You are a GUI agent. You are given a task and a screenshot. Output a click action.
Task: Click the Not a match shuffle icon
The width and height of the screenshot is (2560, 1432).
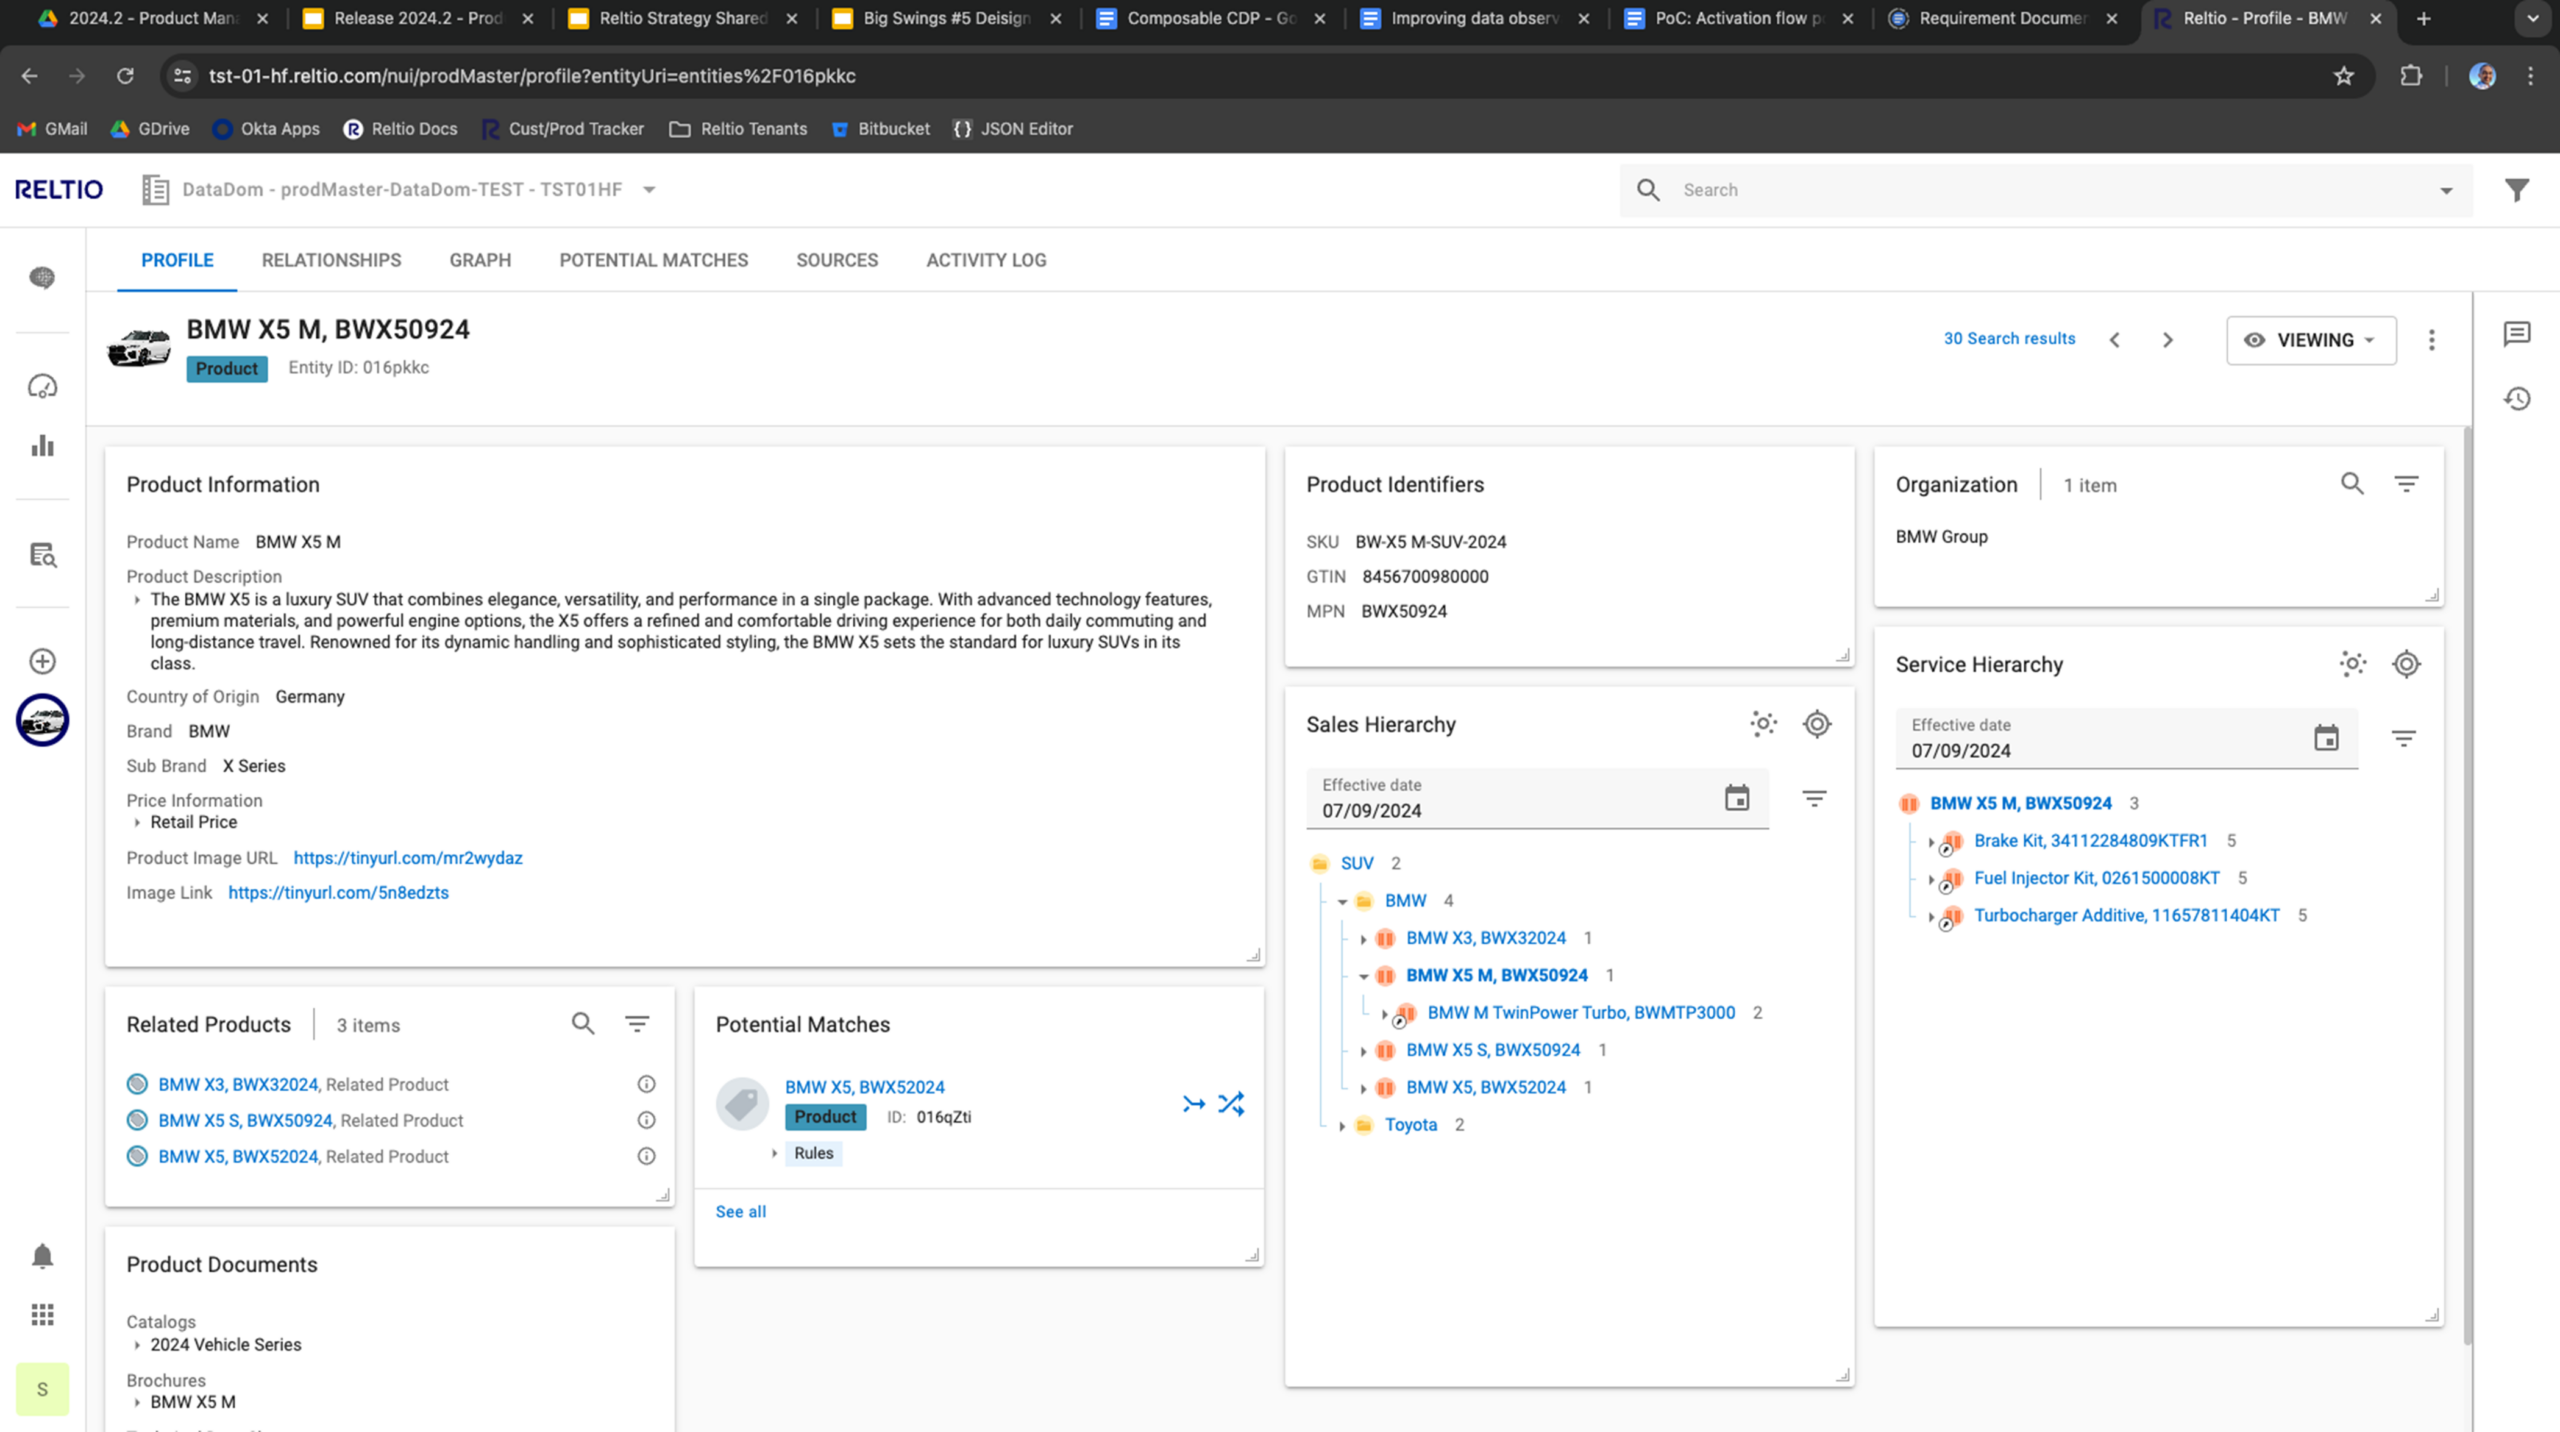(x=1231, y=1104)
